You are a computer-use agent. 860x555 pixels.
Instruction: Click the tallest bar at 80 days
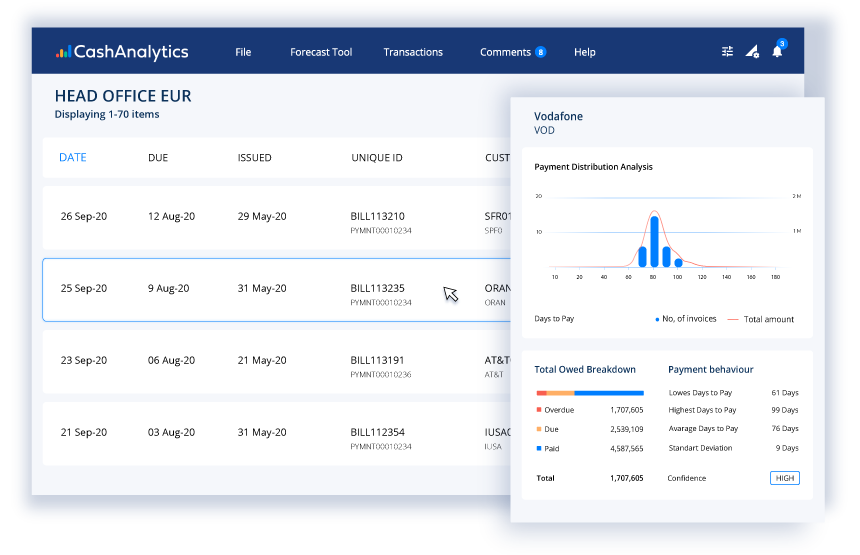click(x=654, y=241)
